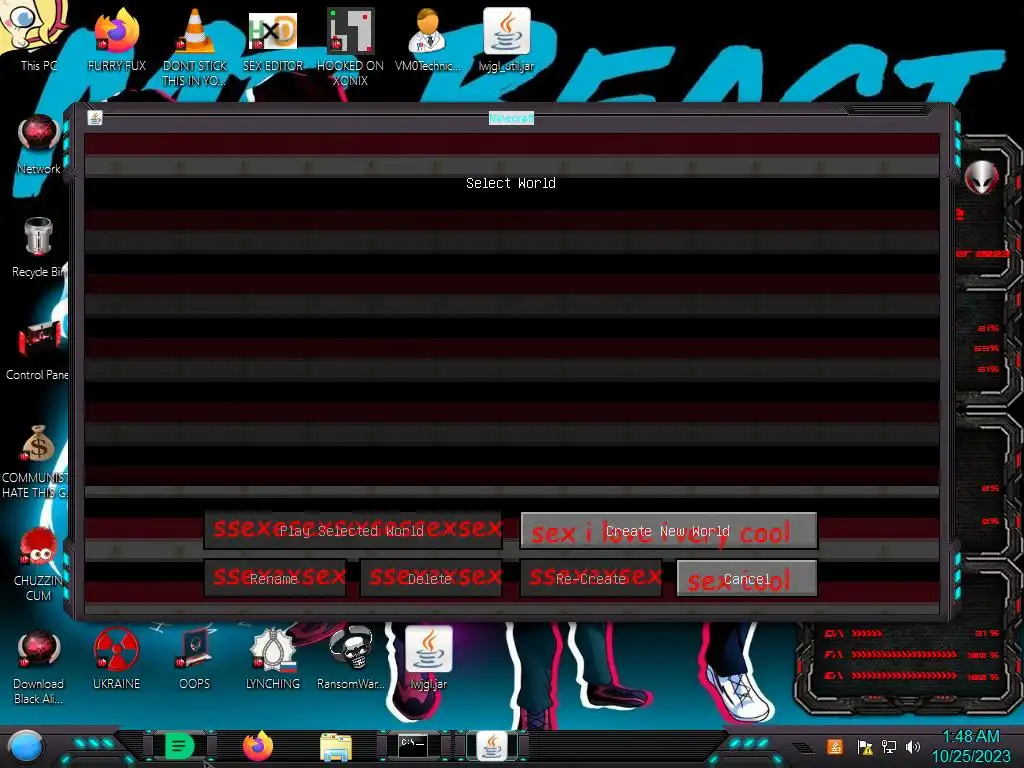This screenshot has width=1024, height=768.
Task: Open the Control Panel desktop icon
Action: click(x=37, y=350)
